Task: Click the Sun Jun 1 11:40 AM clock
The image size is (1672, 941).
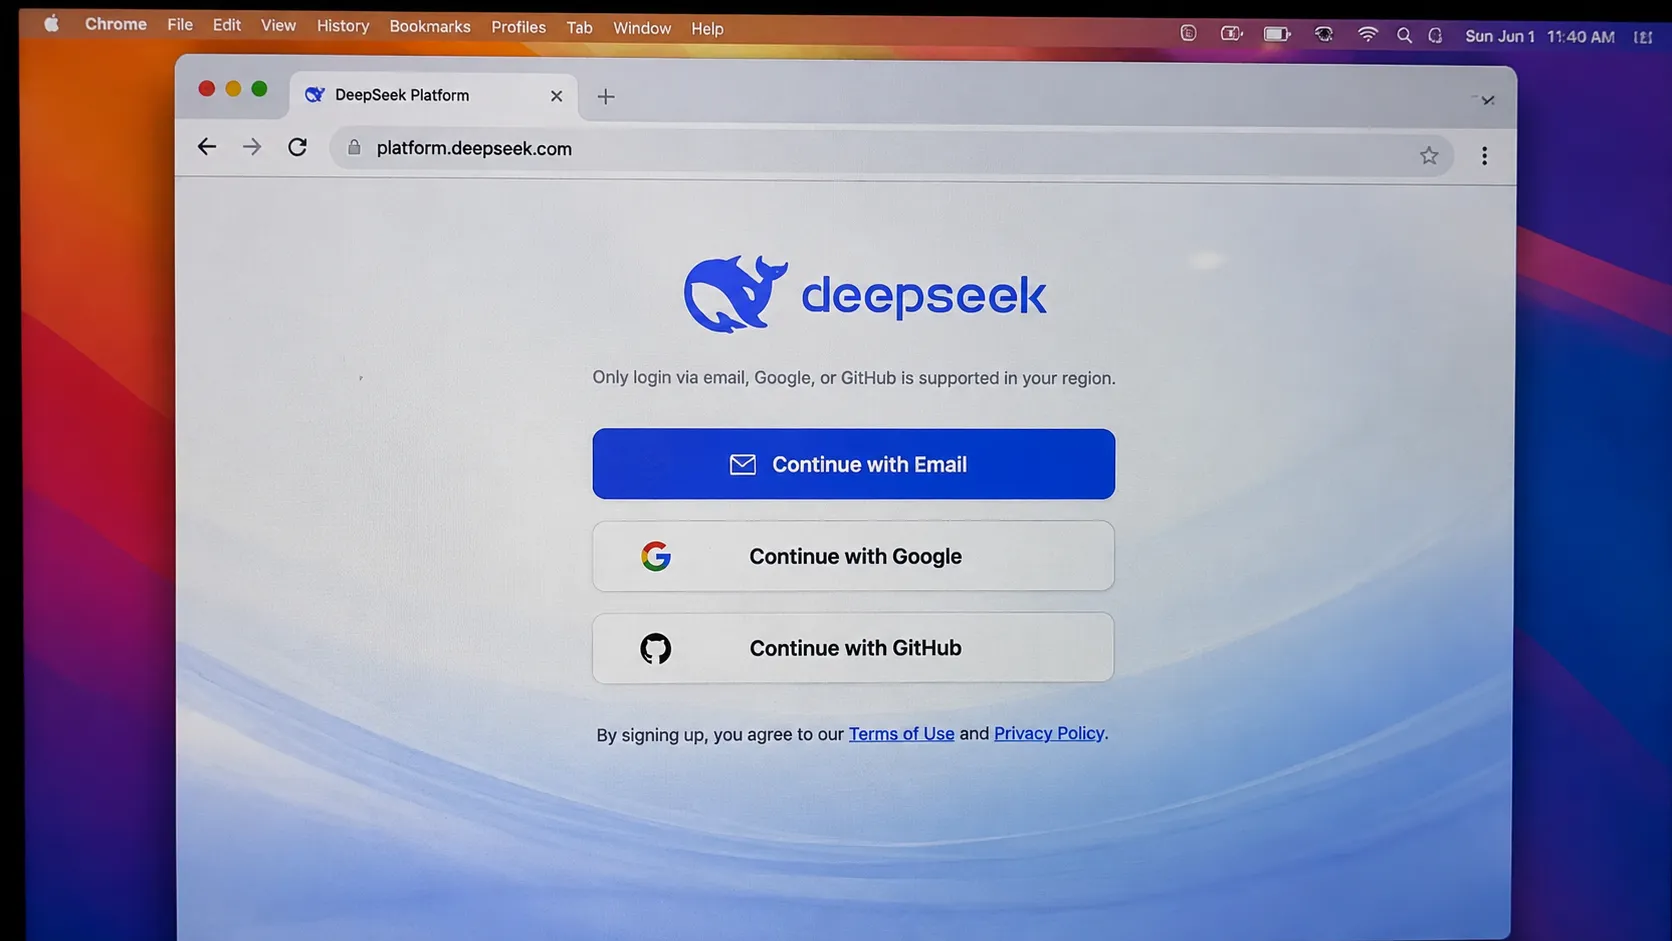Action: 1540,36
